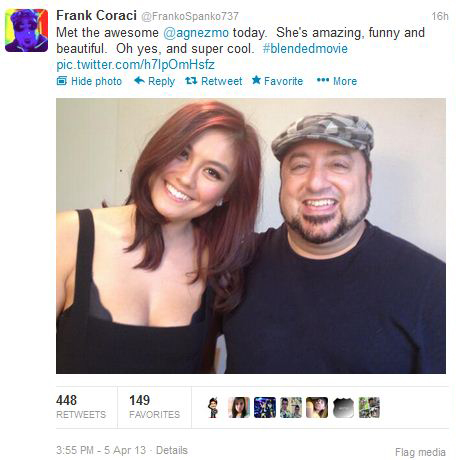This screenshot has width=456, height=460.
Task: Expand the tweet Details link
Action: coord(172,450)
